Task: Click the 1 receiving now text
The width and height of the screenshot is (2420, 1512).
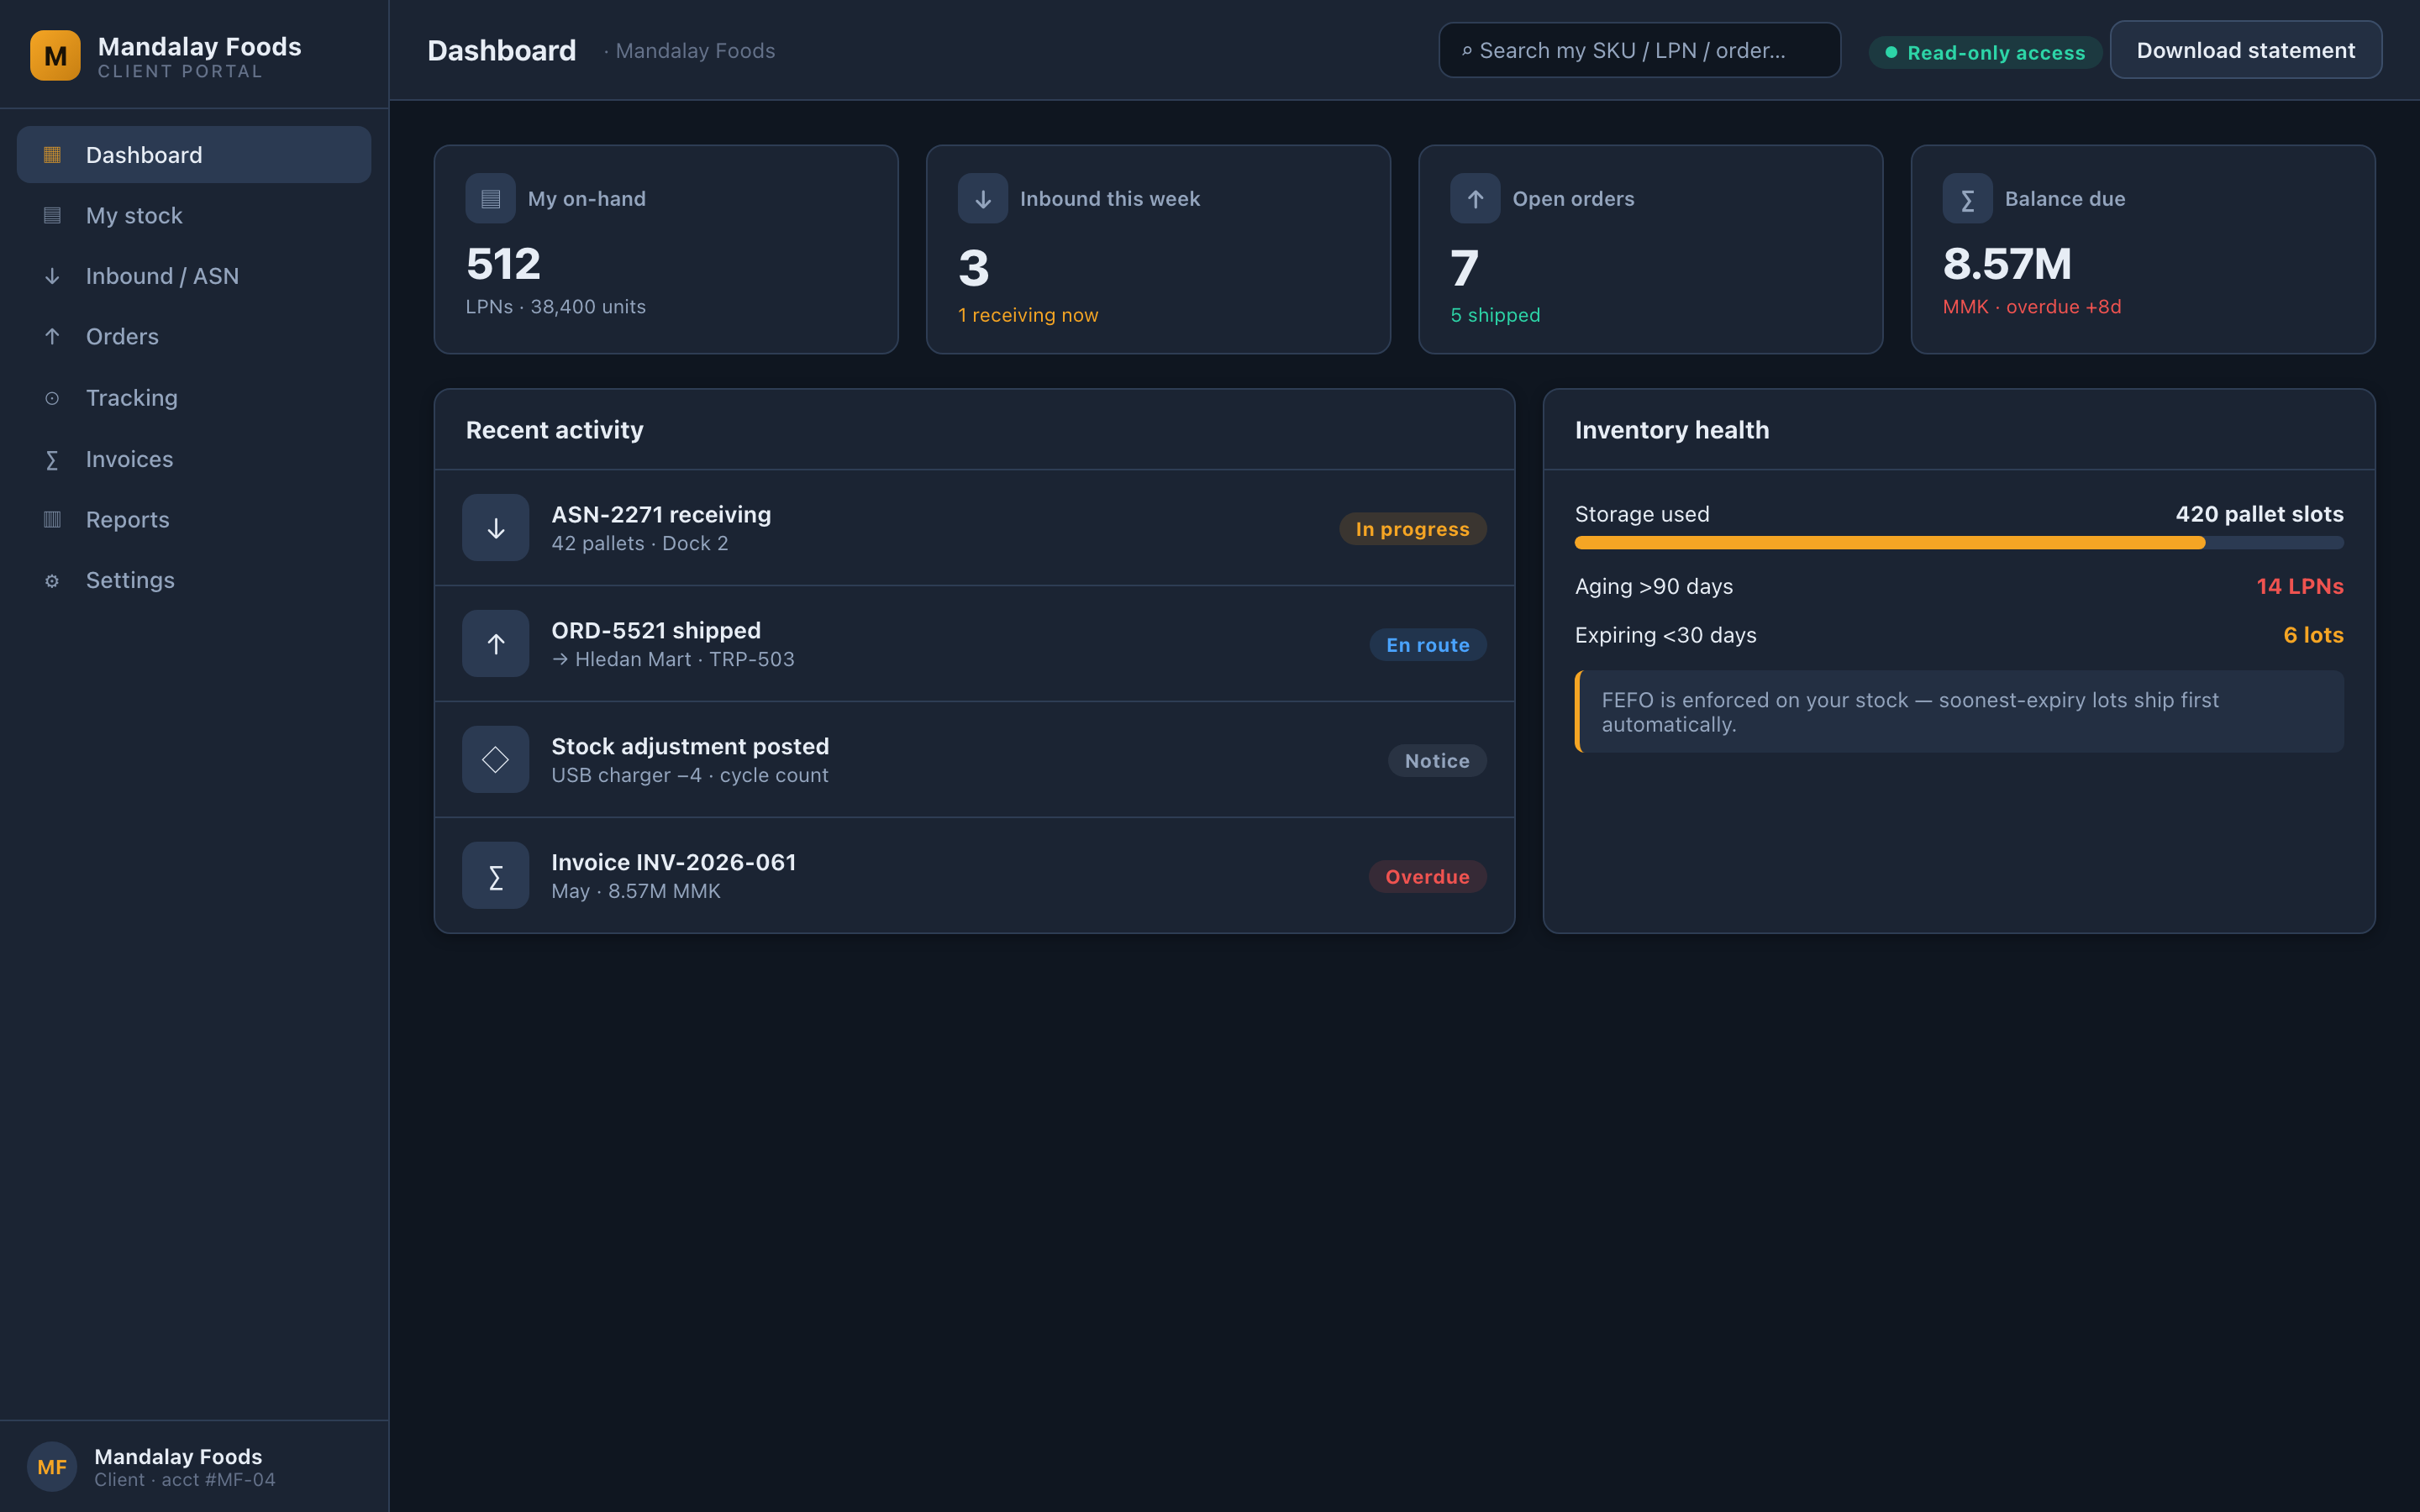Action: pyautogui.click(x=1028, y=315)
